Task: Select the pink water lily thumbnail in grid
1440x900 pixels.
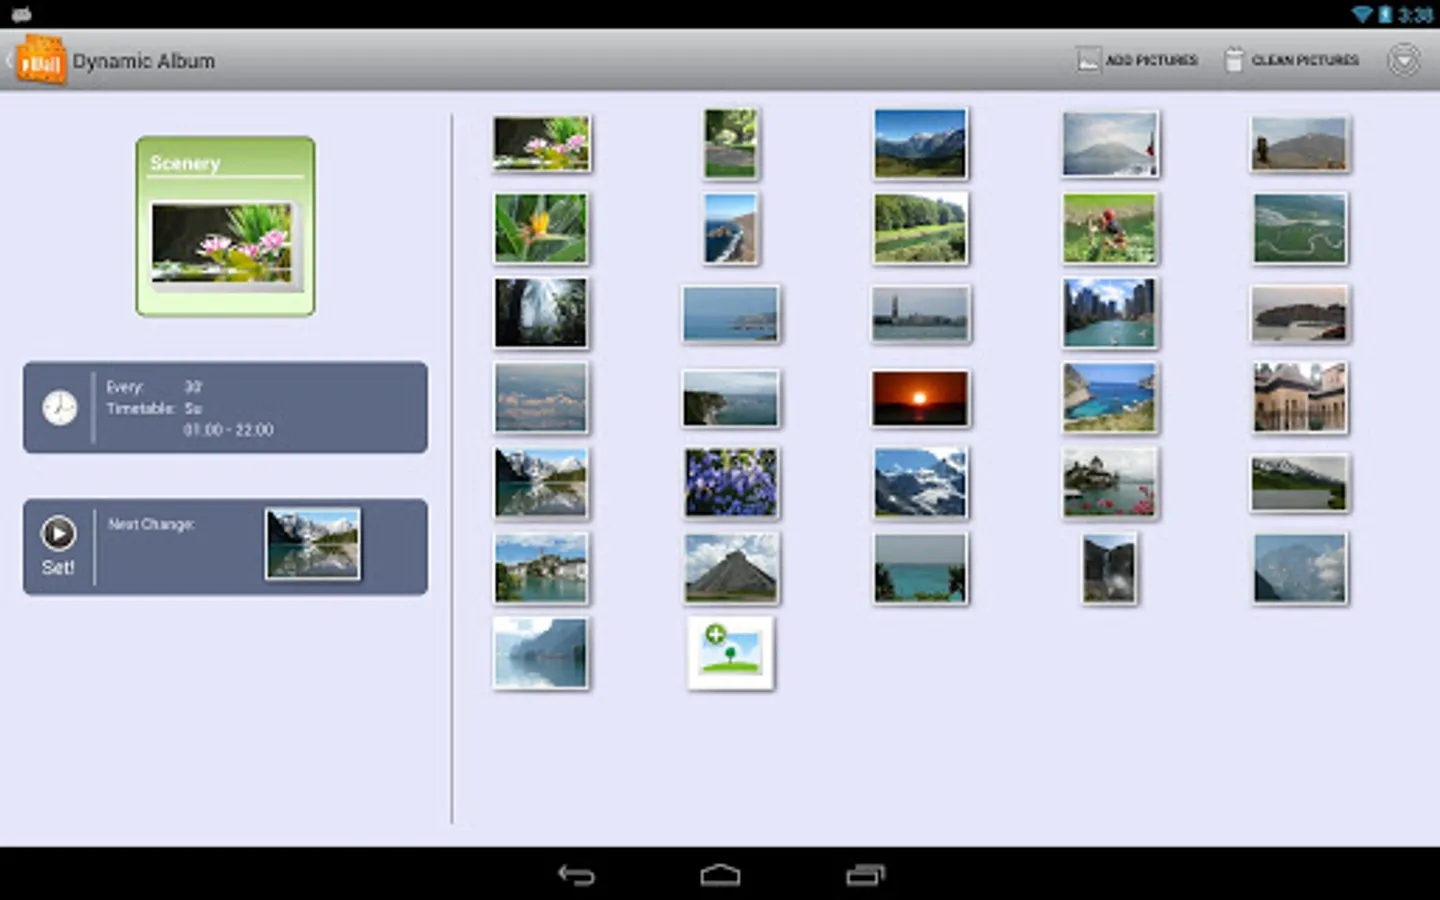Action: coord(541,143)
